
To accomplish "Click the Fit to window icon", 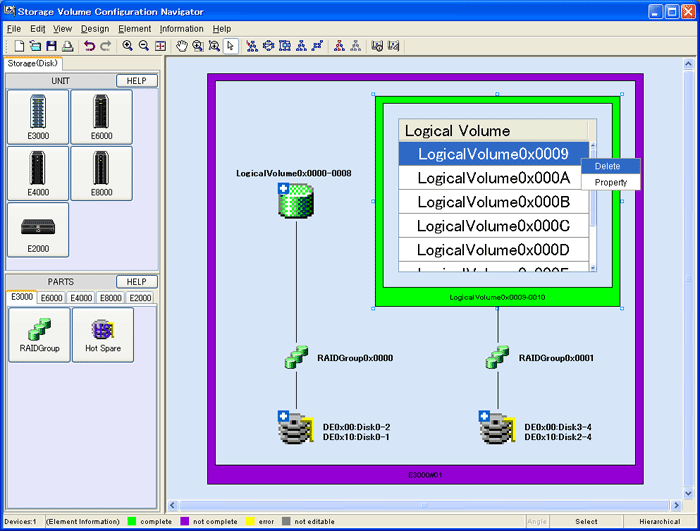I will point(160,46).
